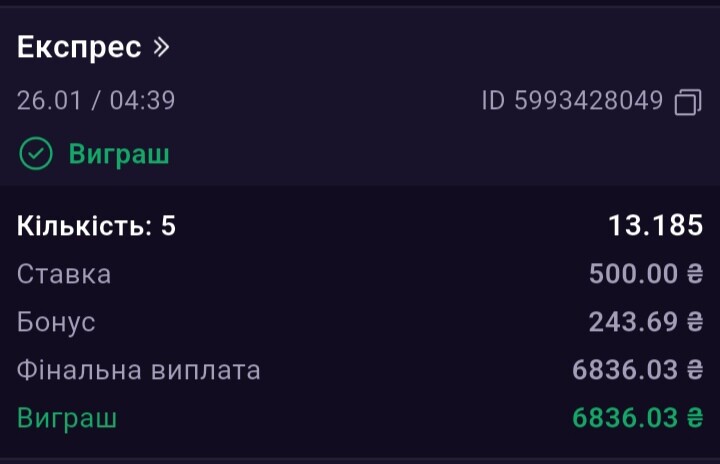The width and height of the screenshot is (720, 464).
Task: Select the white final payout 6836.03 ₴
Action: pyautogui.click(x=637, y=370)
